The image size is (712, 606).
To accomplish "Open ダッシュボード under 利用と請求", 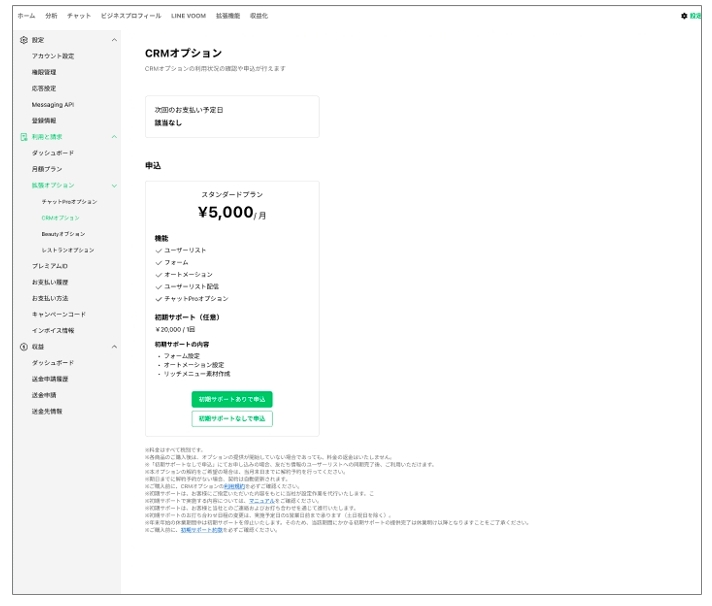I will 53,153.
